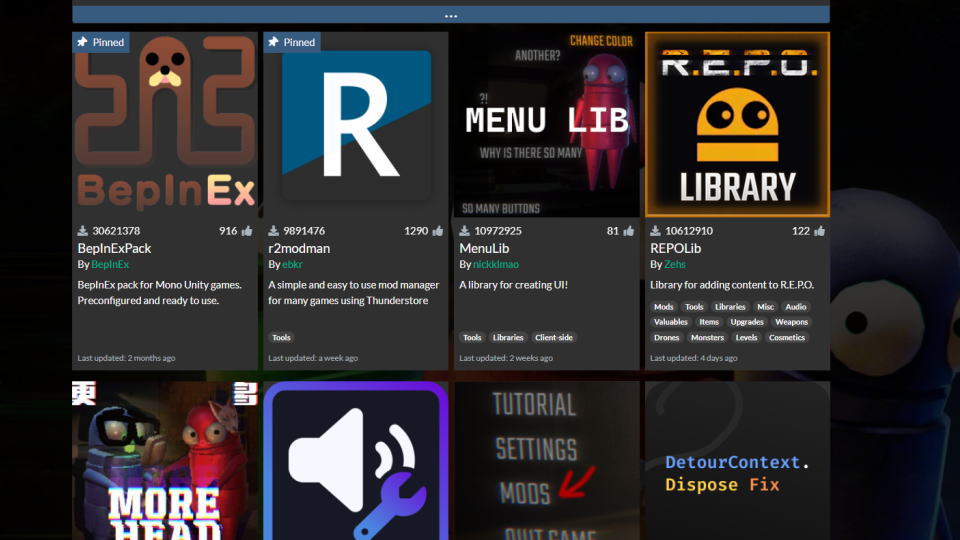This screenshot has height=540, width=960.
Task: Click 'Last updated: 2 months ago' text
Action: click(126, 358)
